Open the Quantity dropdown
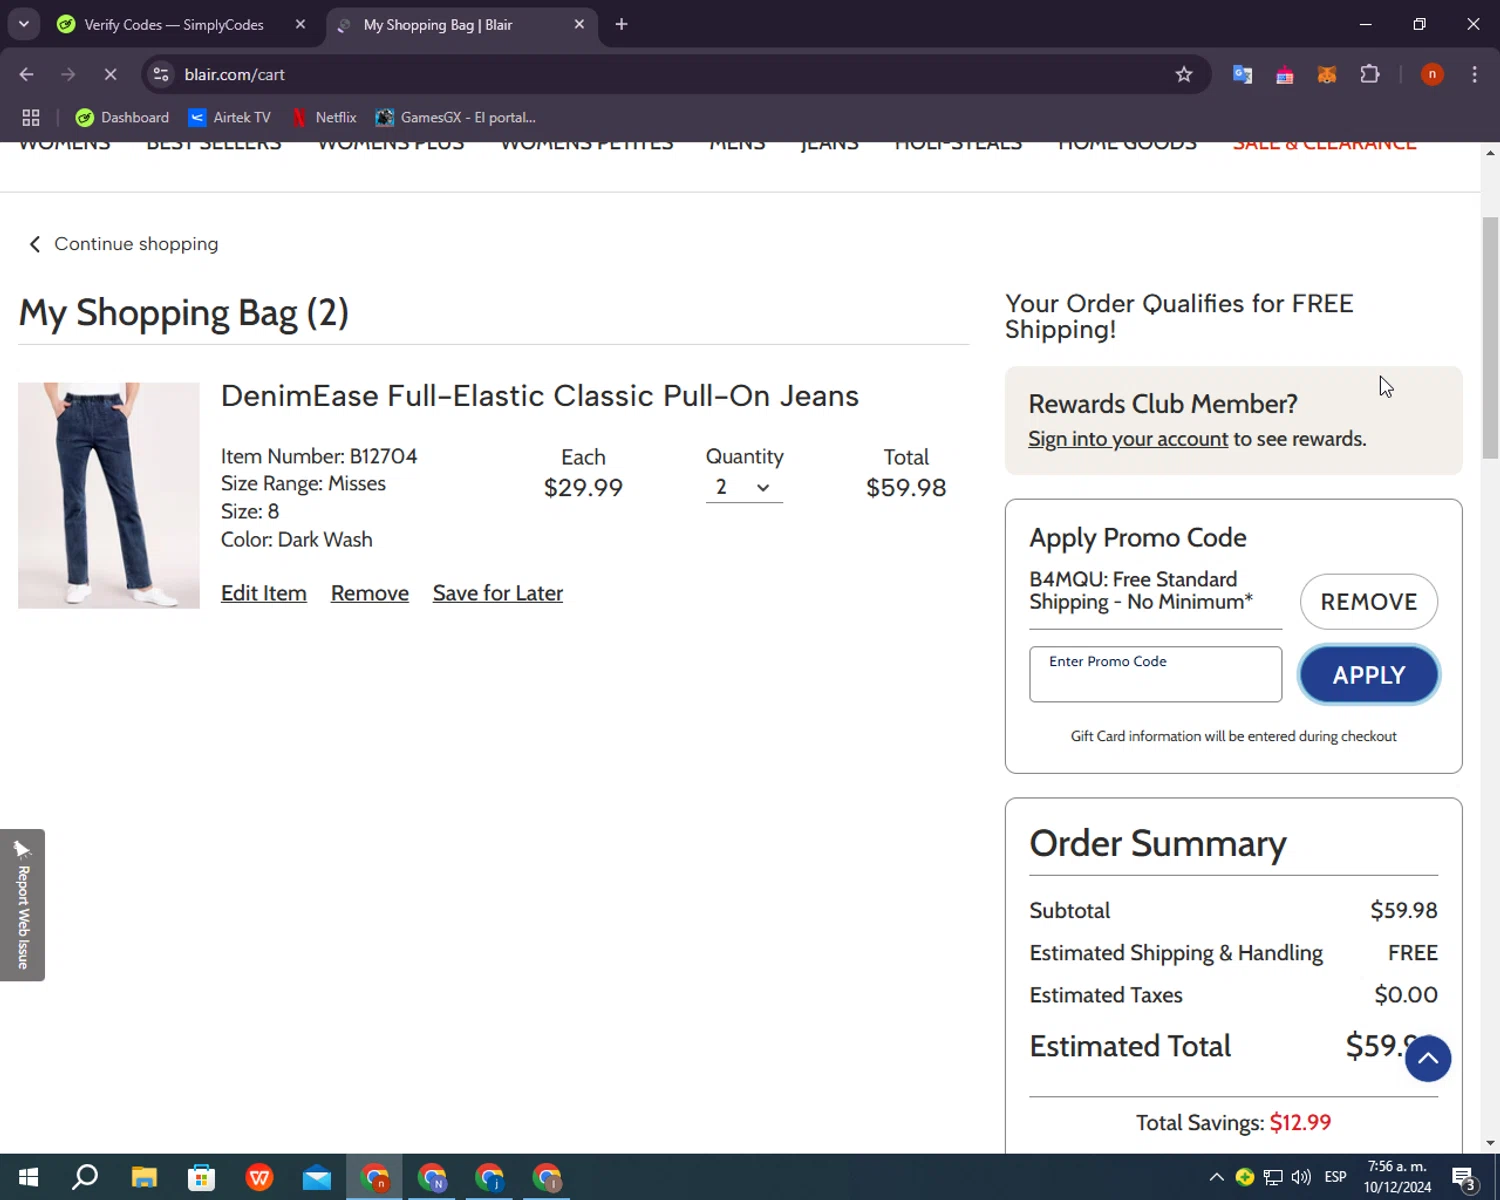The image size is (1500, 1200). click(x=744, y=488)
